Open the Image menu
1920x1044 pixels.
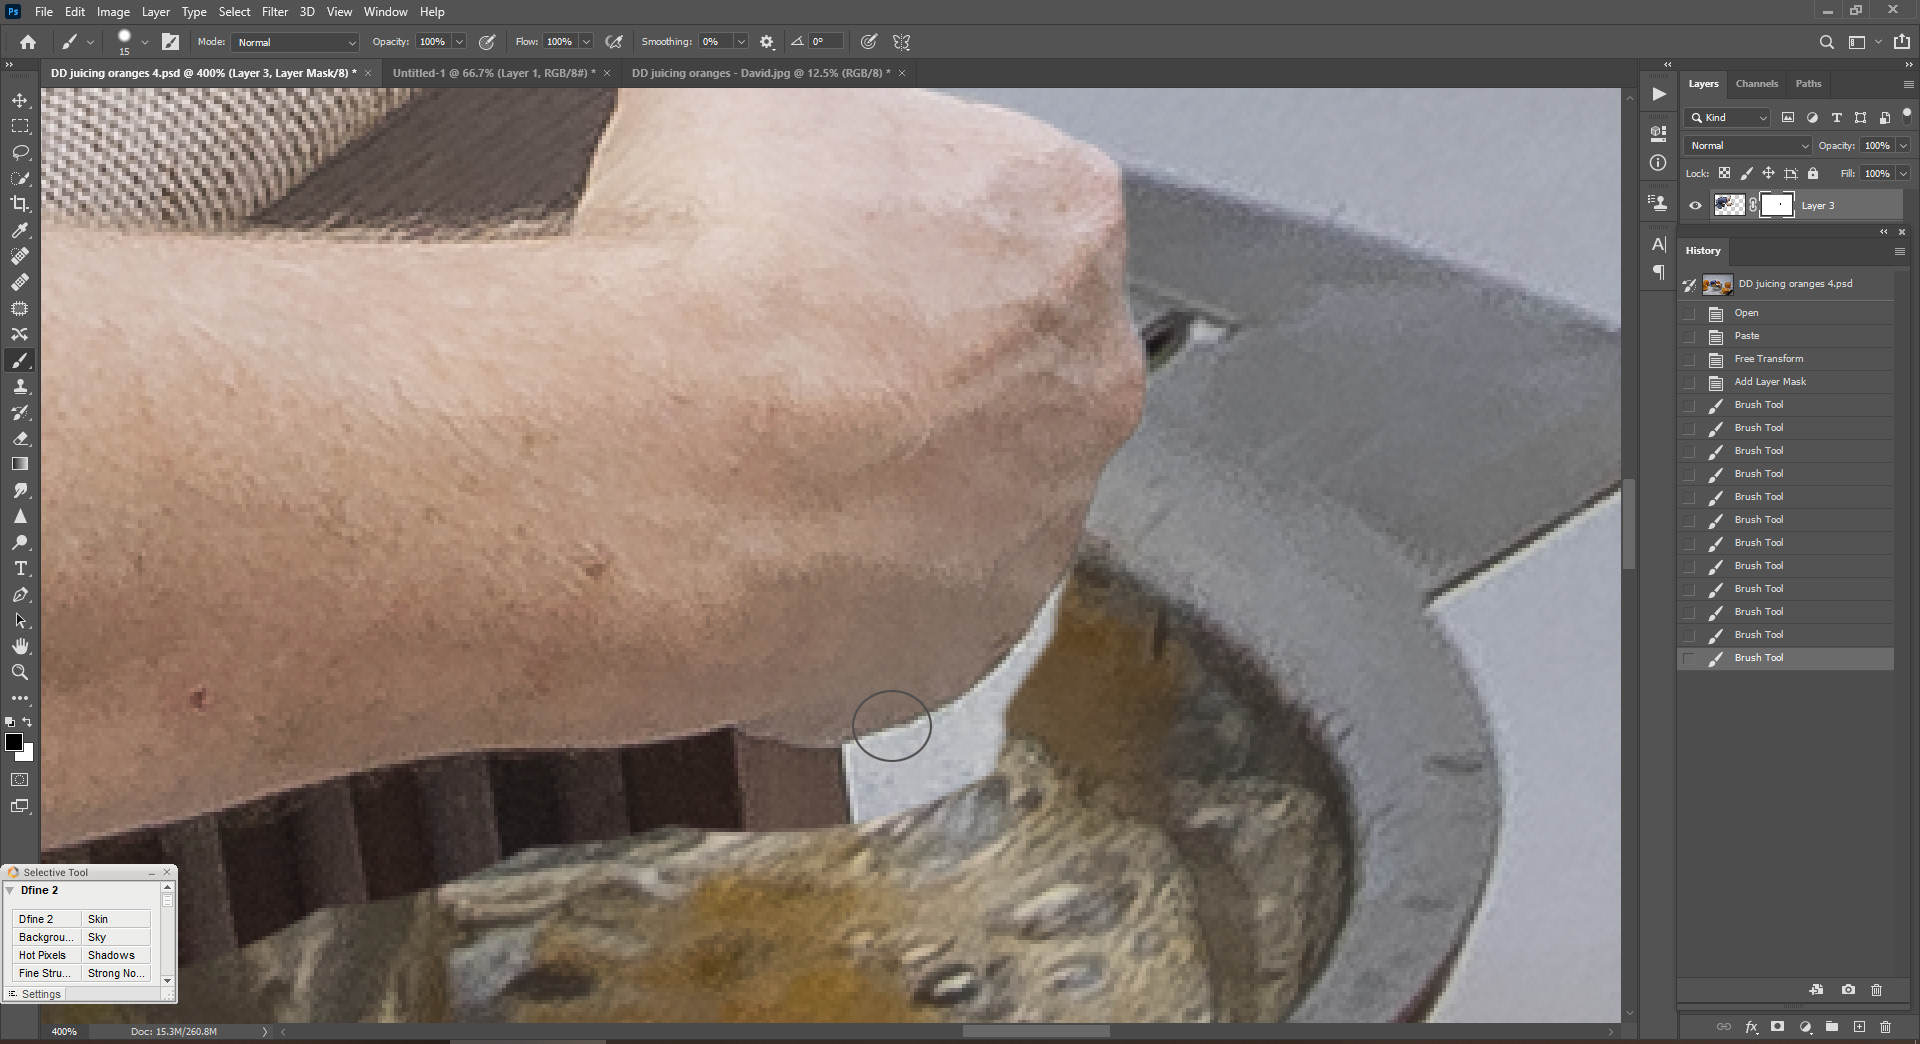click(113, 12)
